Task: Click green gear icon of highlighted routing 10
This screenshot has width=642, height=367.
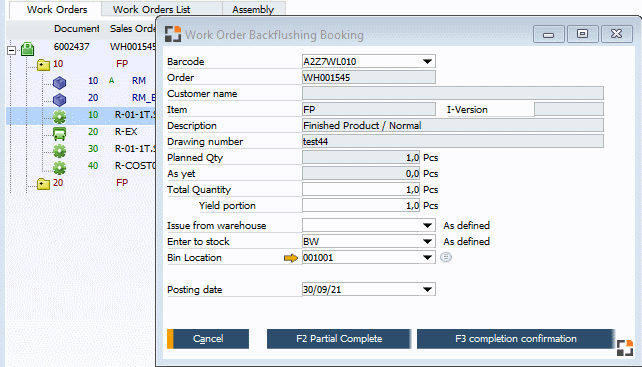Action: click(x=59, y=116)
